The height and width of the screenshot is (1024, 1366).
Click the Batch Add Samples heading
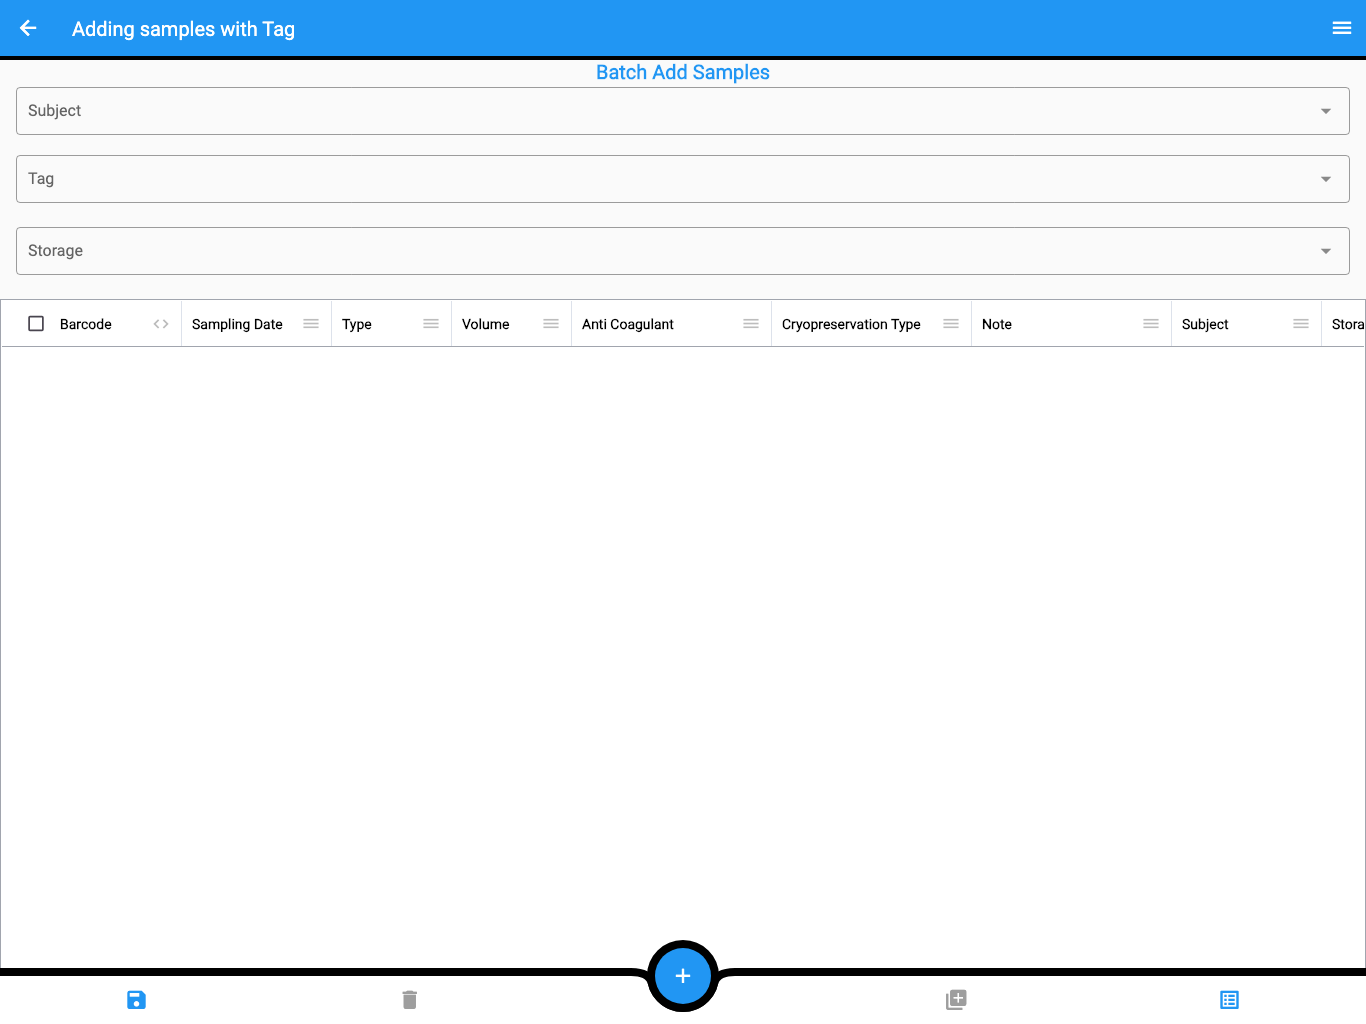pos(683,72)
